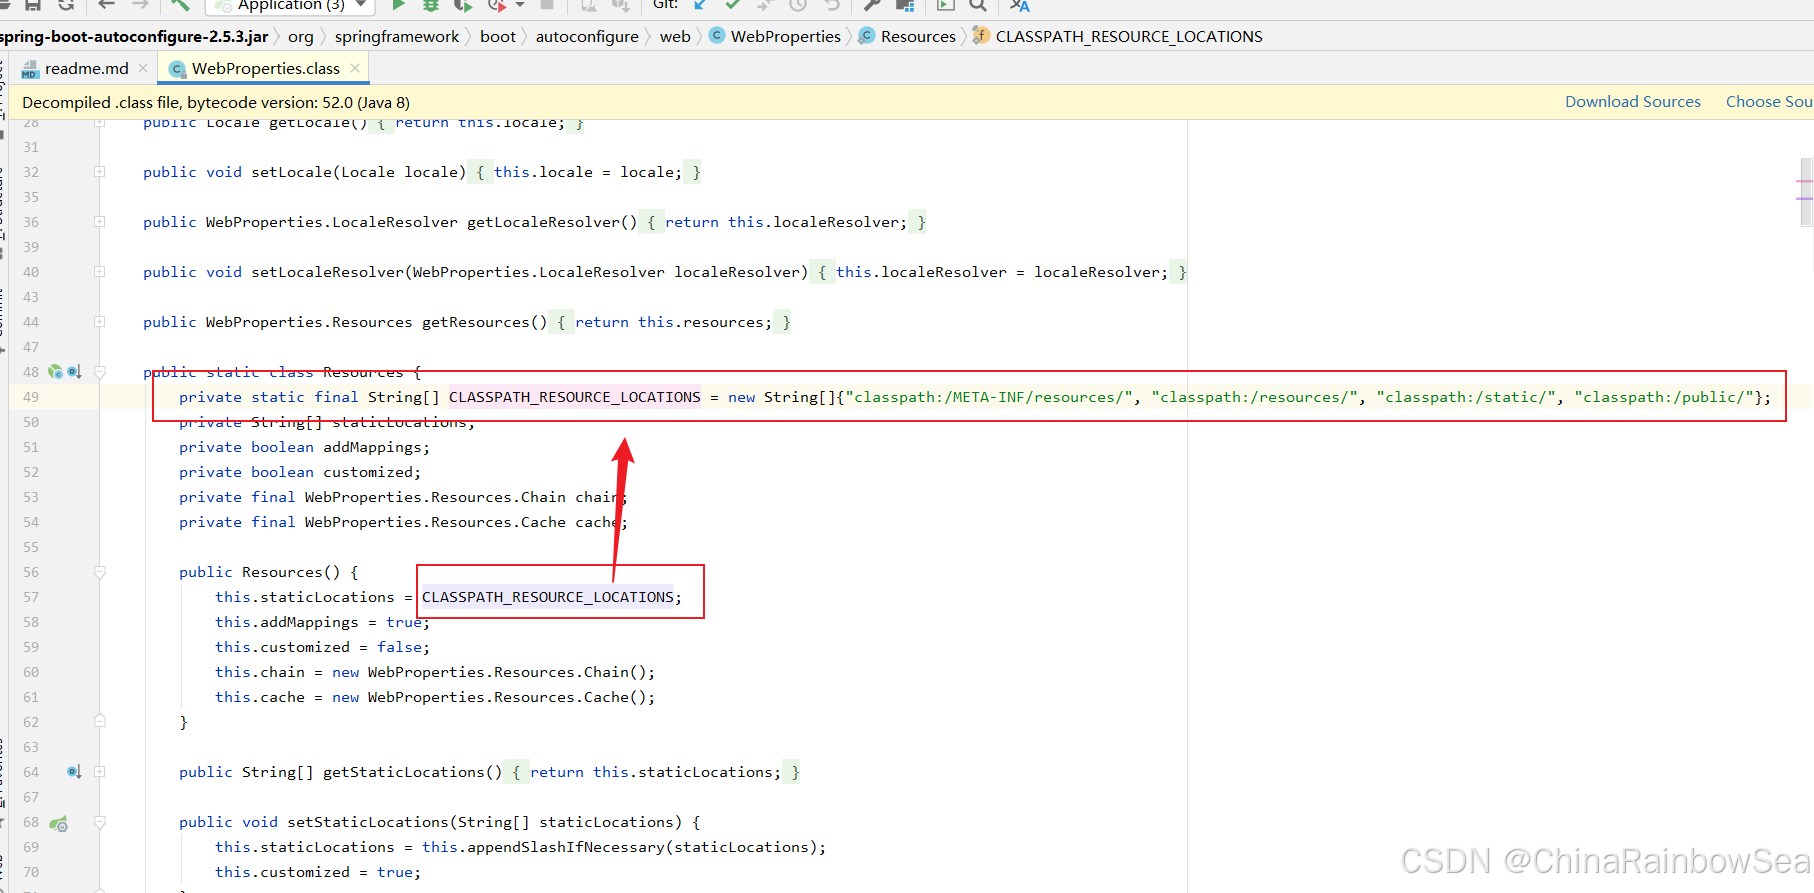
Task: Expand folded getStaticLocations method on line 64
Action: coord(100,772)
